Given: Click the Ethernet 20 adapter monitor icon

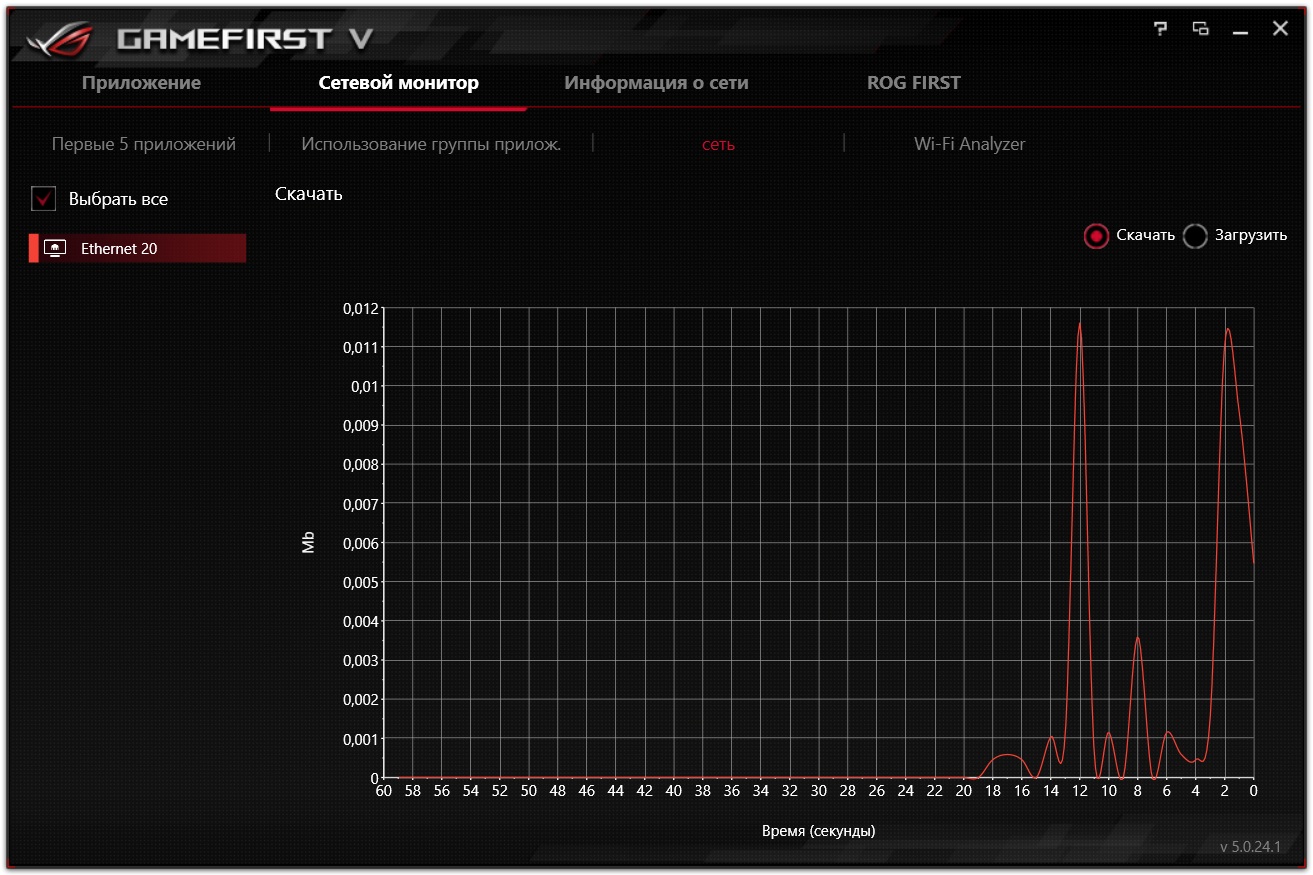Looking at the screenshot, I should 56,248.
